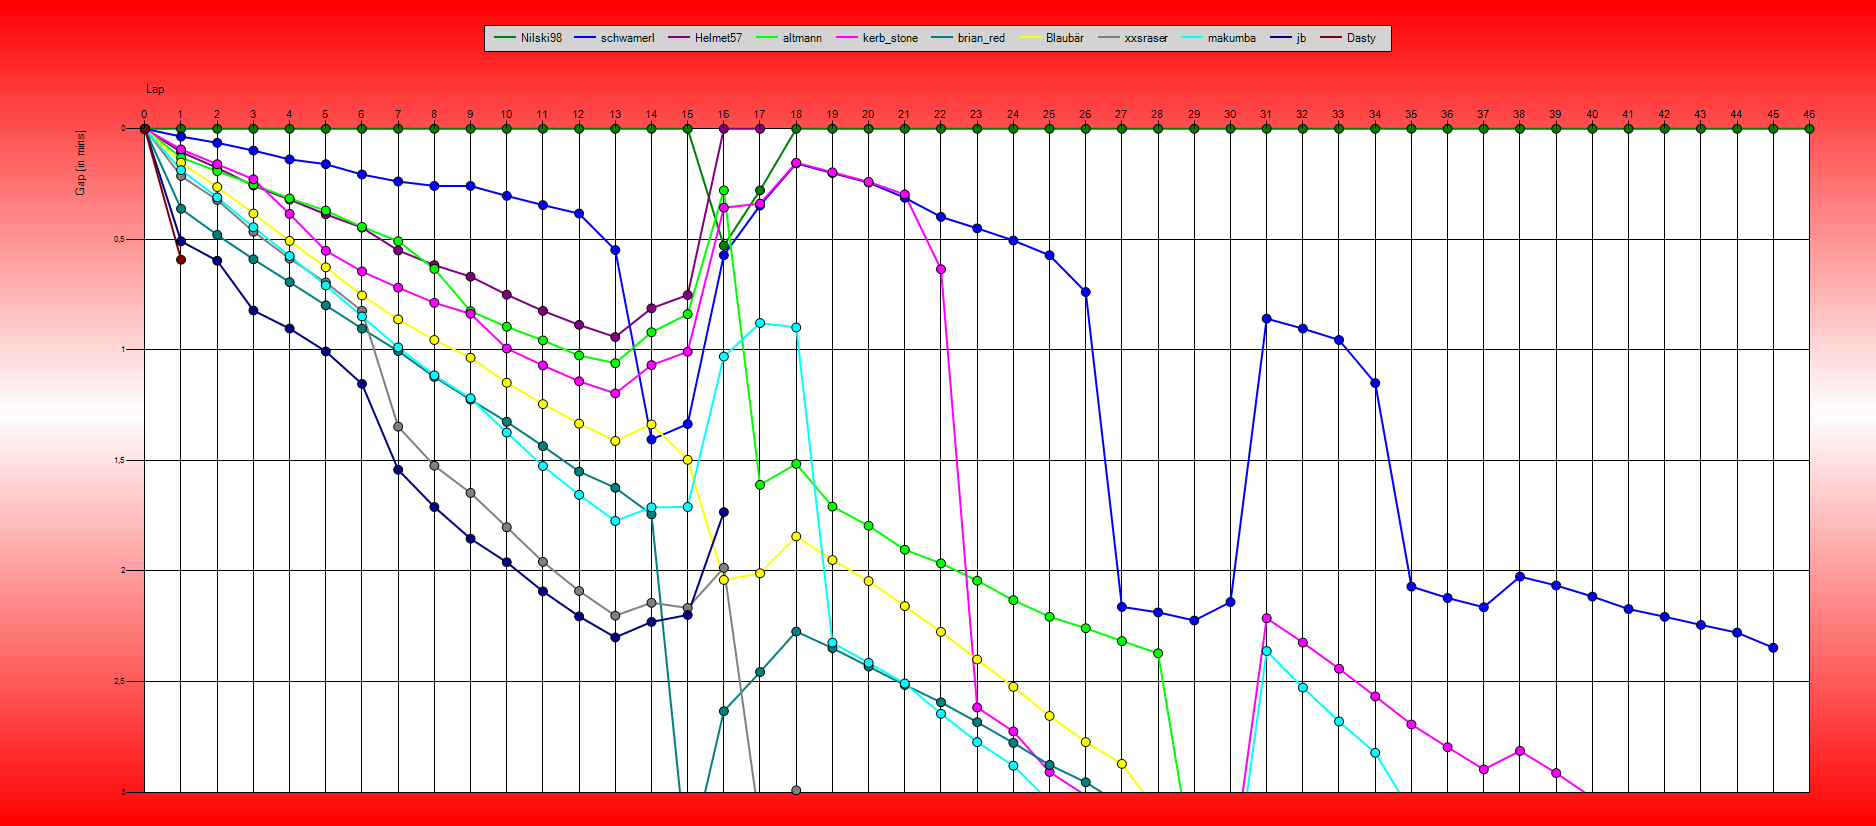Viewport: 1876px width, 826px height.
Task: Click the kerb_stone legend entry
Action: pyautogui.click(x=877, y=38)
